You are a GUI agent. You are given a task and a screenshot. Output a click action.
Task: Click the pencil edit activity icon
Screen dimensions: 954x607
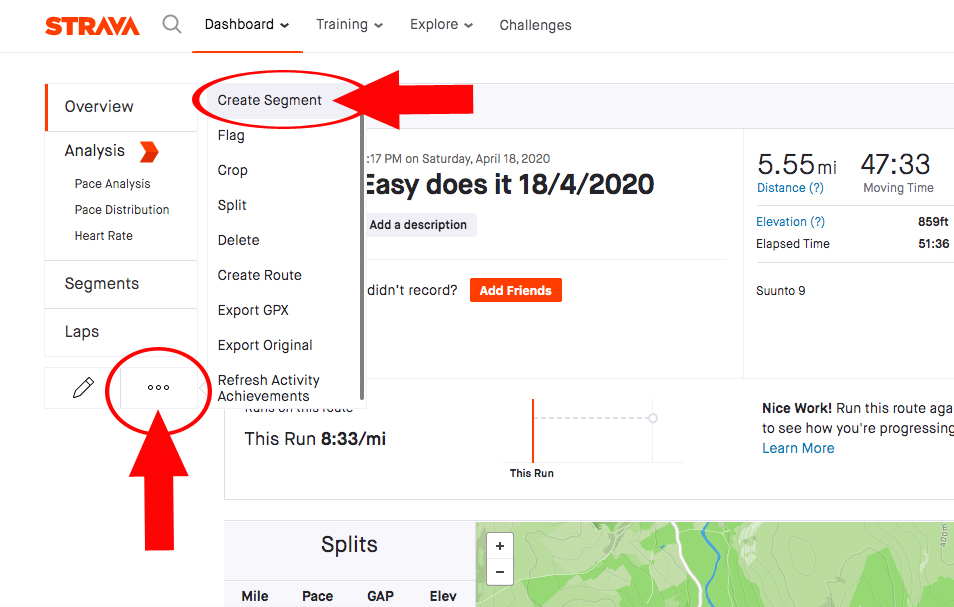(x=83, y=388)
